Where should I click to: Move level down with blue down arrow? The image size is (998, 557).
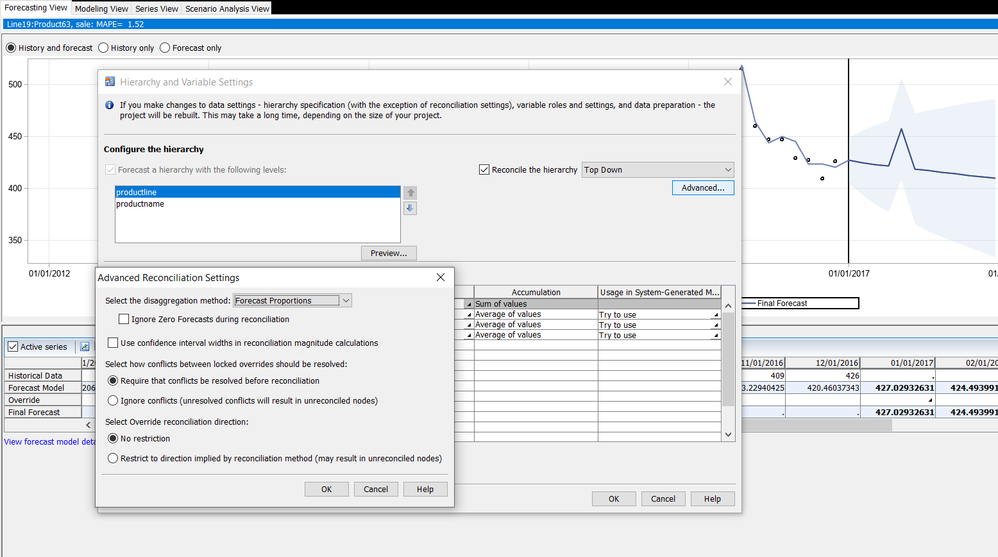(x=411, y=208)
